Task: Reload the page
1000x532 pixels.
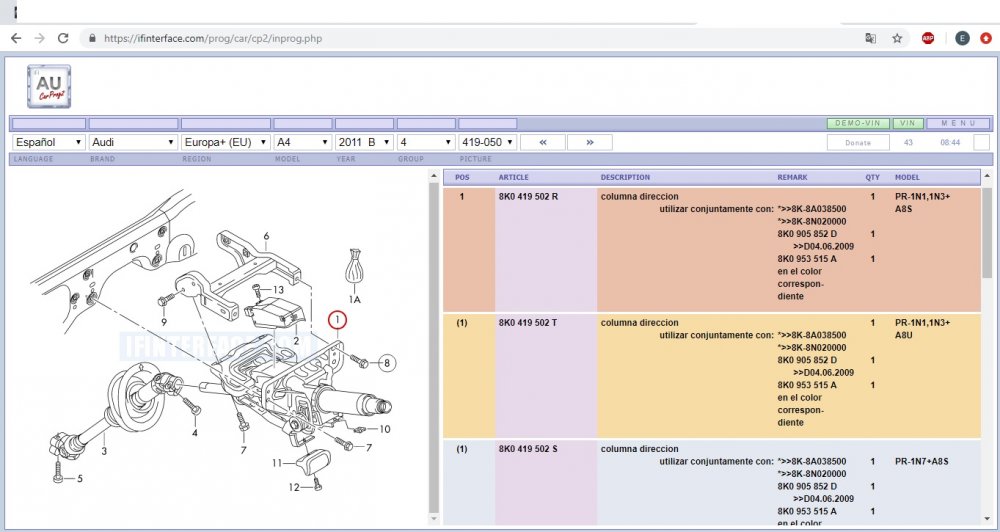Action: click(x=63, y=38)
